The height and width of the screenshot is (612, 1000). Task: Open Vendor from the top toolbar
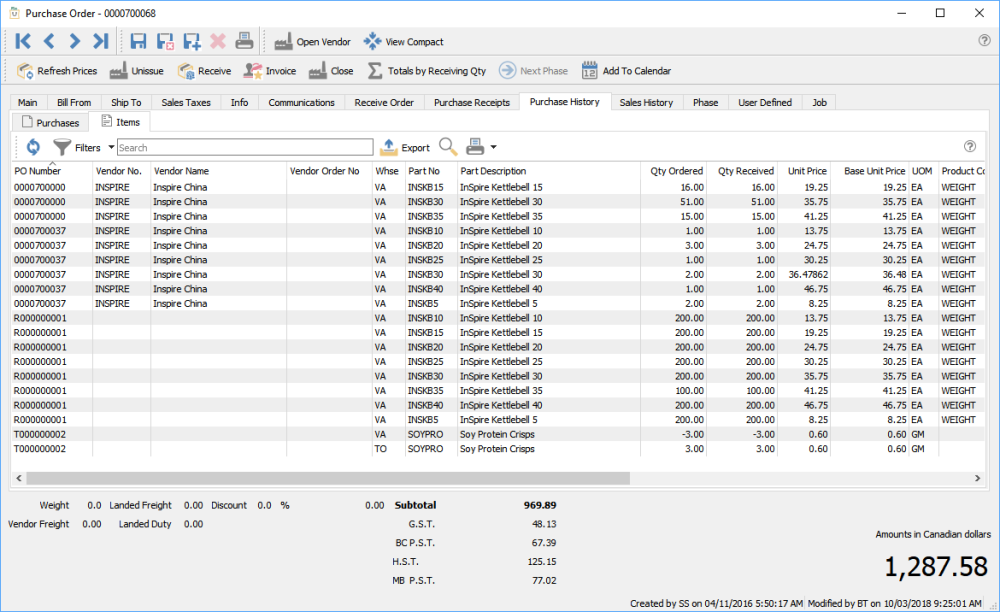pyautogui.click(x=312, y=42)
